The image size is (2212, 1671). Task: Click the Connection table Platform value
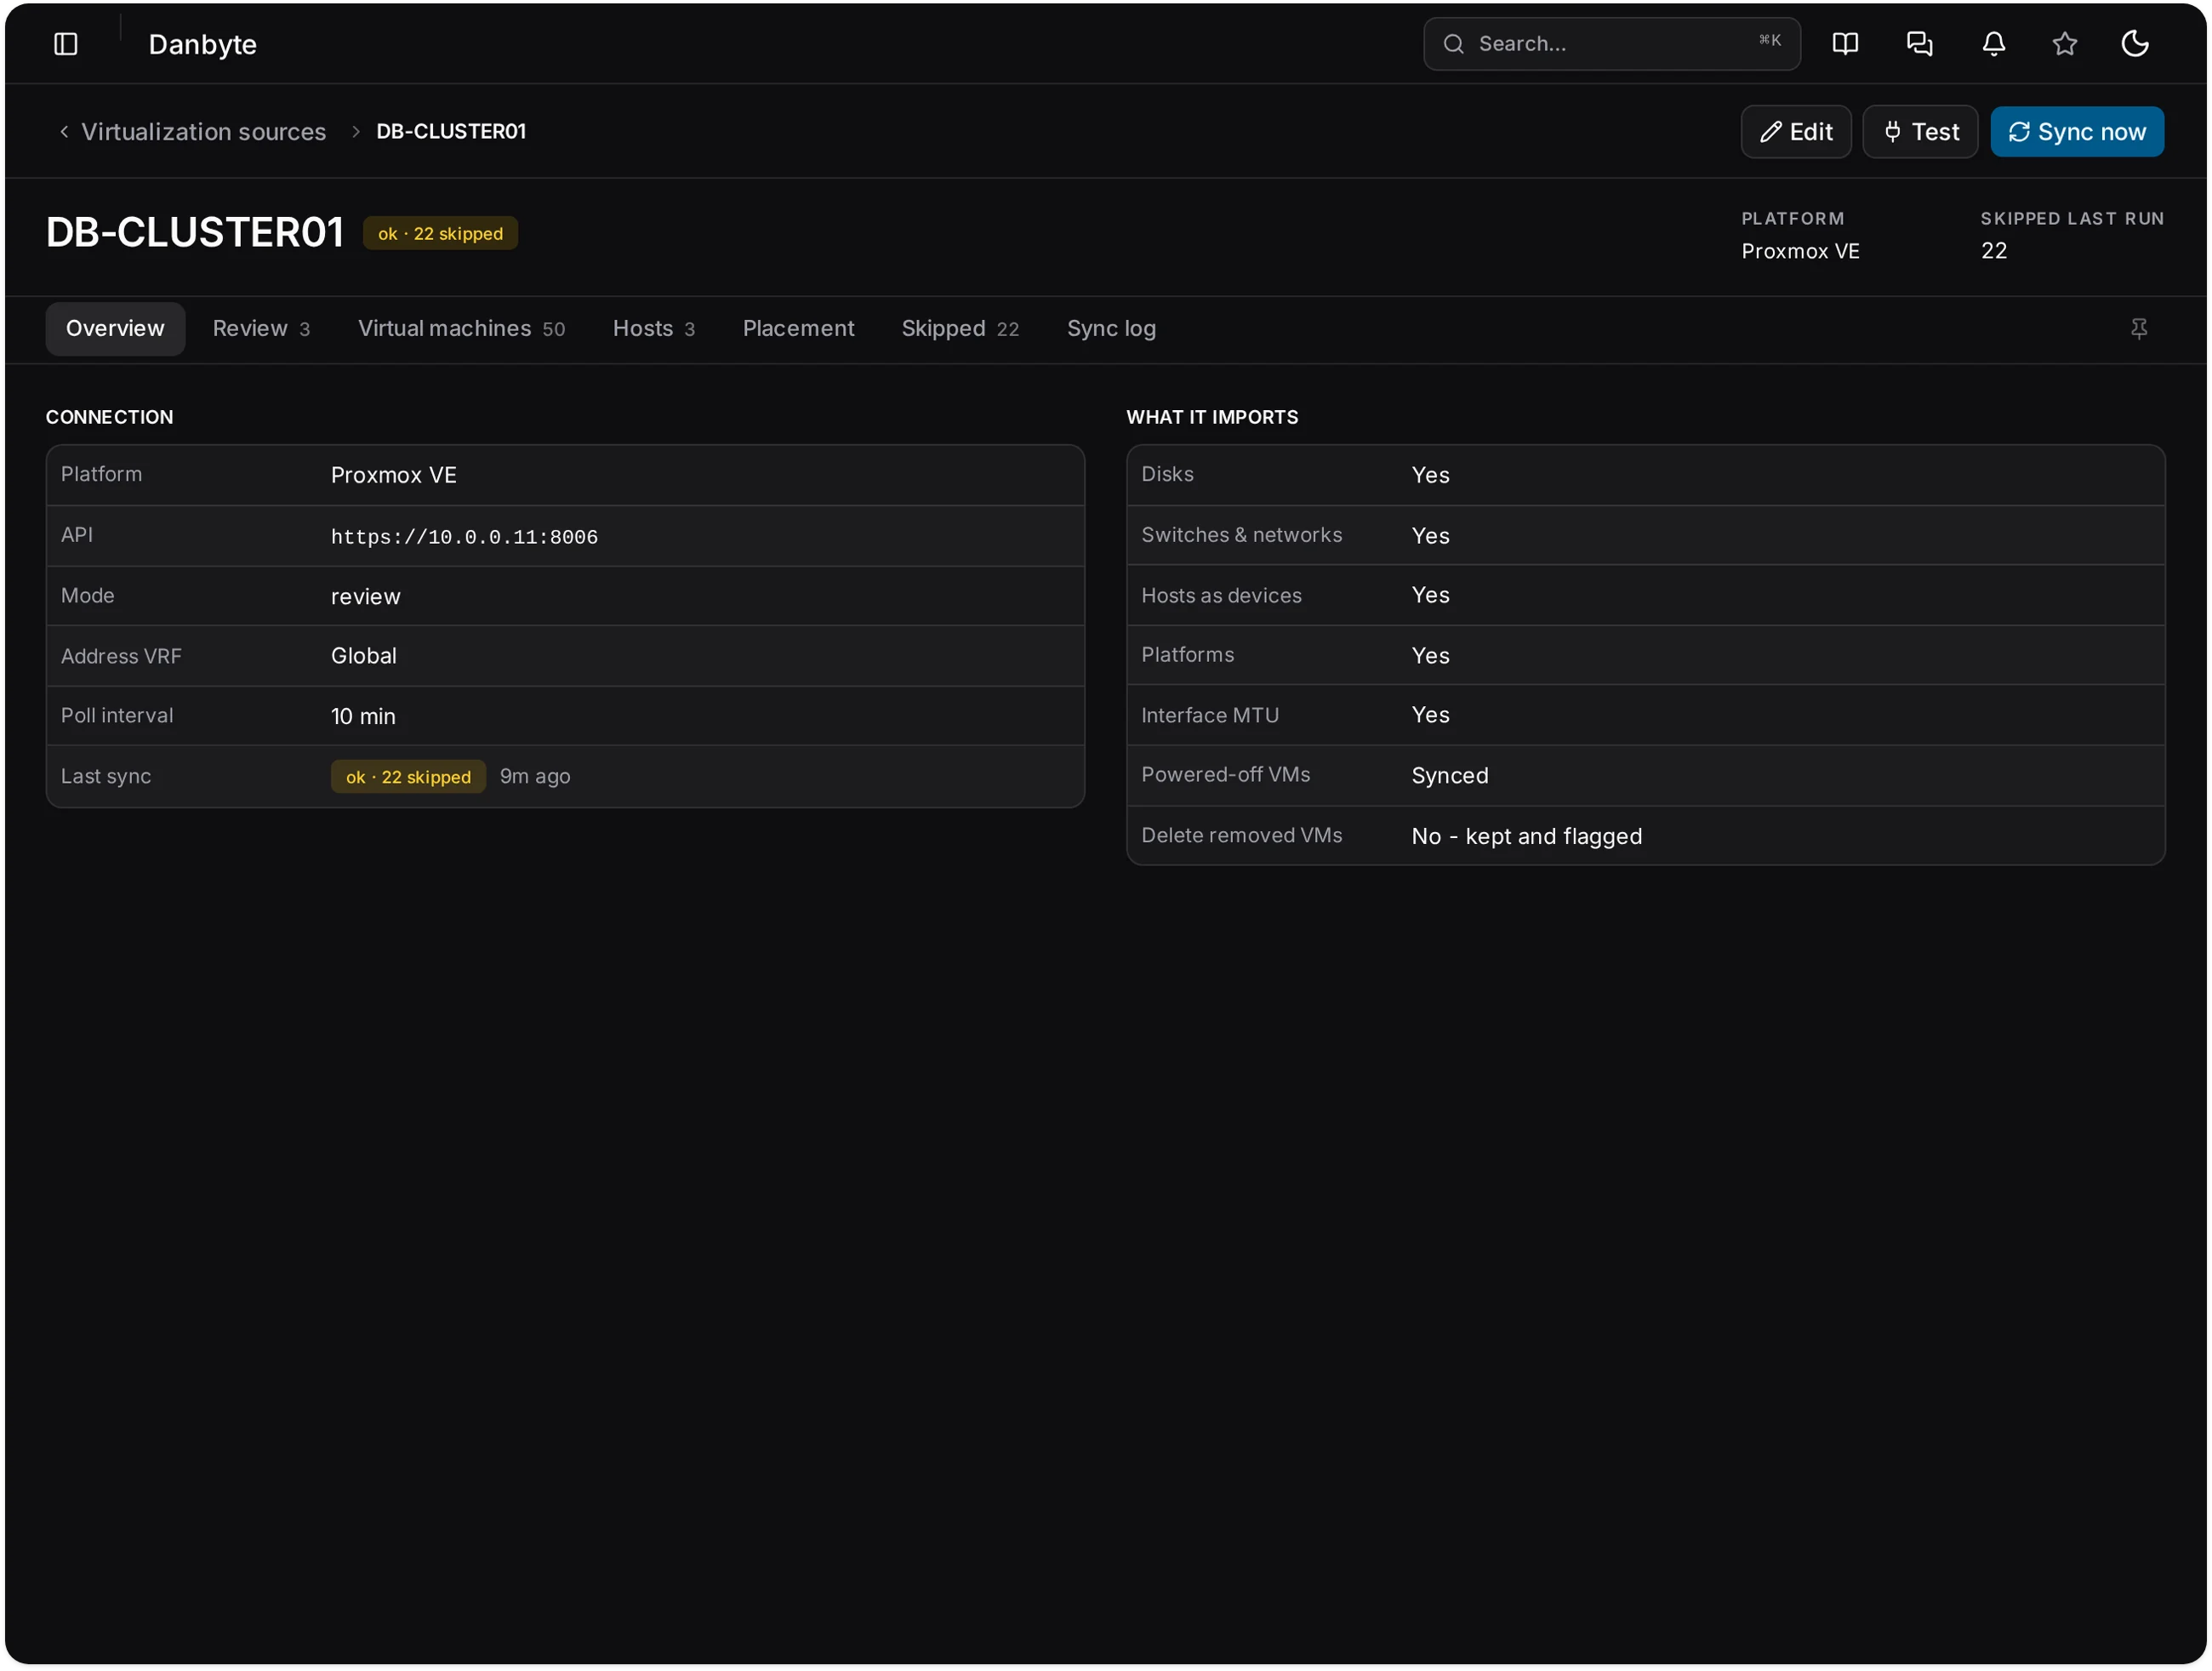pyautogui.click(x=393, y=476)
